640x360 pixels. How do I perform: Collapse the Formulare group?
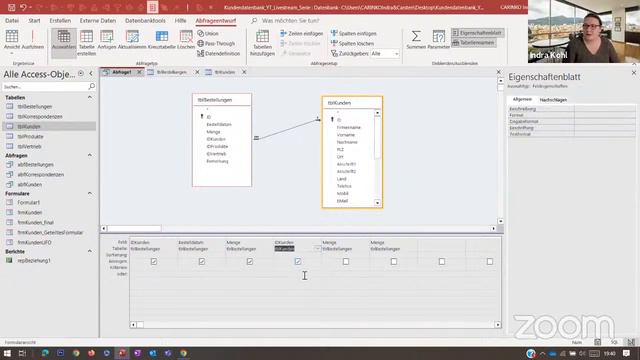click(90, 193)
